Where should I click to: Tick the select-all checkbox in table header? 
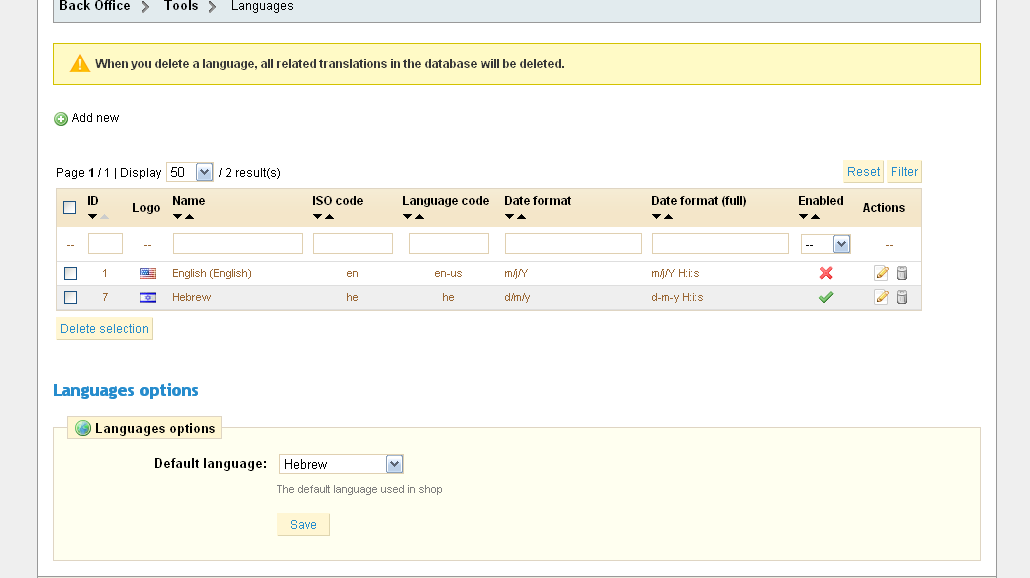click(x=70, y=208)
